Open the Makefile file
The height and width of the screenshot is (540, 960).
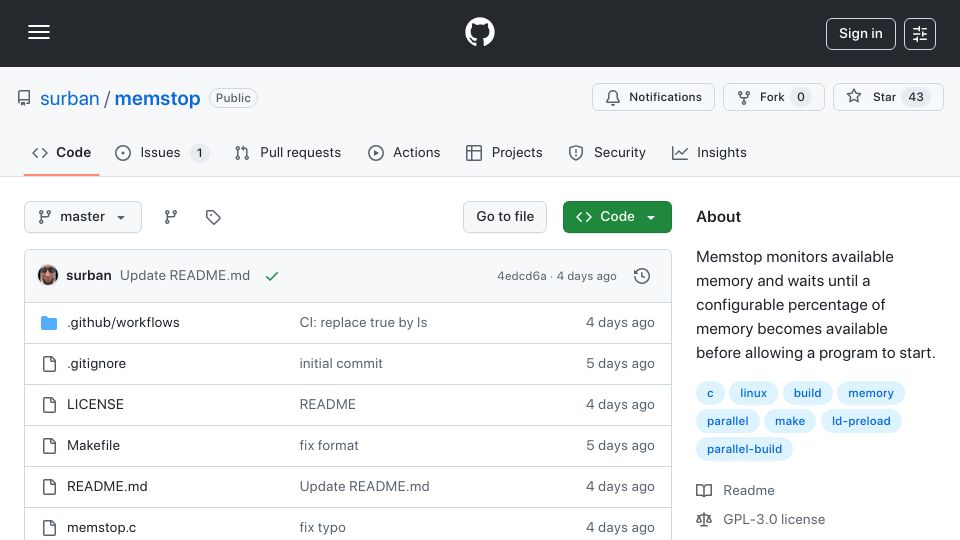pos(93,446)
